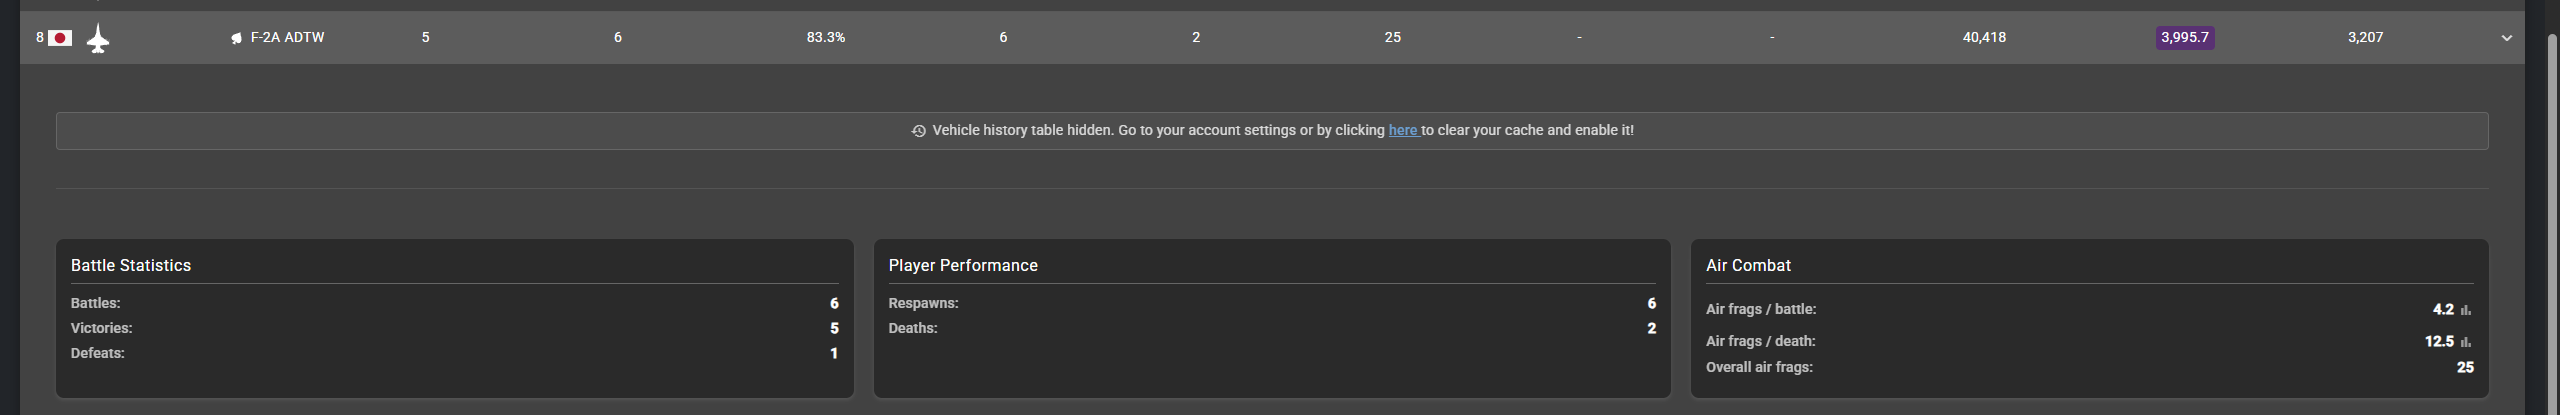
Task: Collapse the F-2A ADTW row with the chevron
Action: tap(2506, 38)
